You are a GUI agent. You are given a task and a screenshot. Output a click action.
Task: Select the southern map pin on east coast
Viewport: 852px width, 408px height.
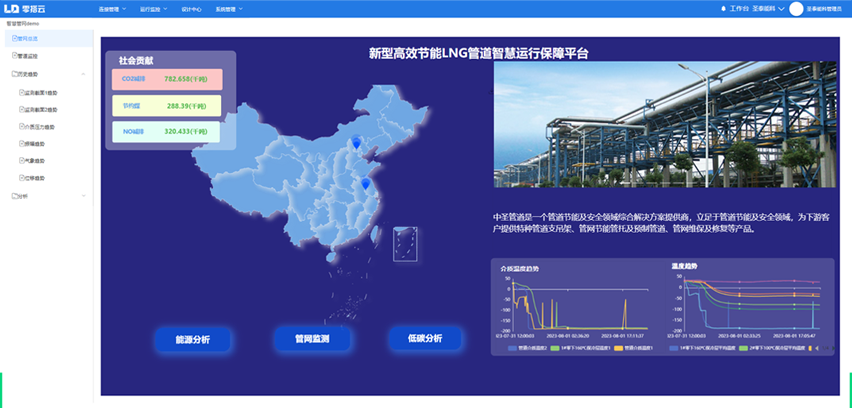click(365, 184)
